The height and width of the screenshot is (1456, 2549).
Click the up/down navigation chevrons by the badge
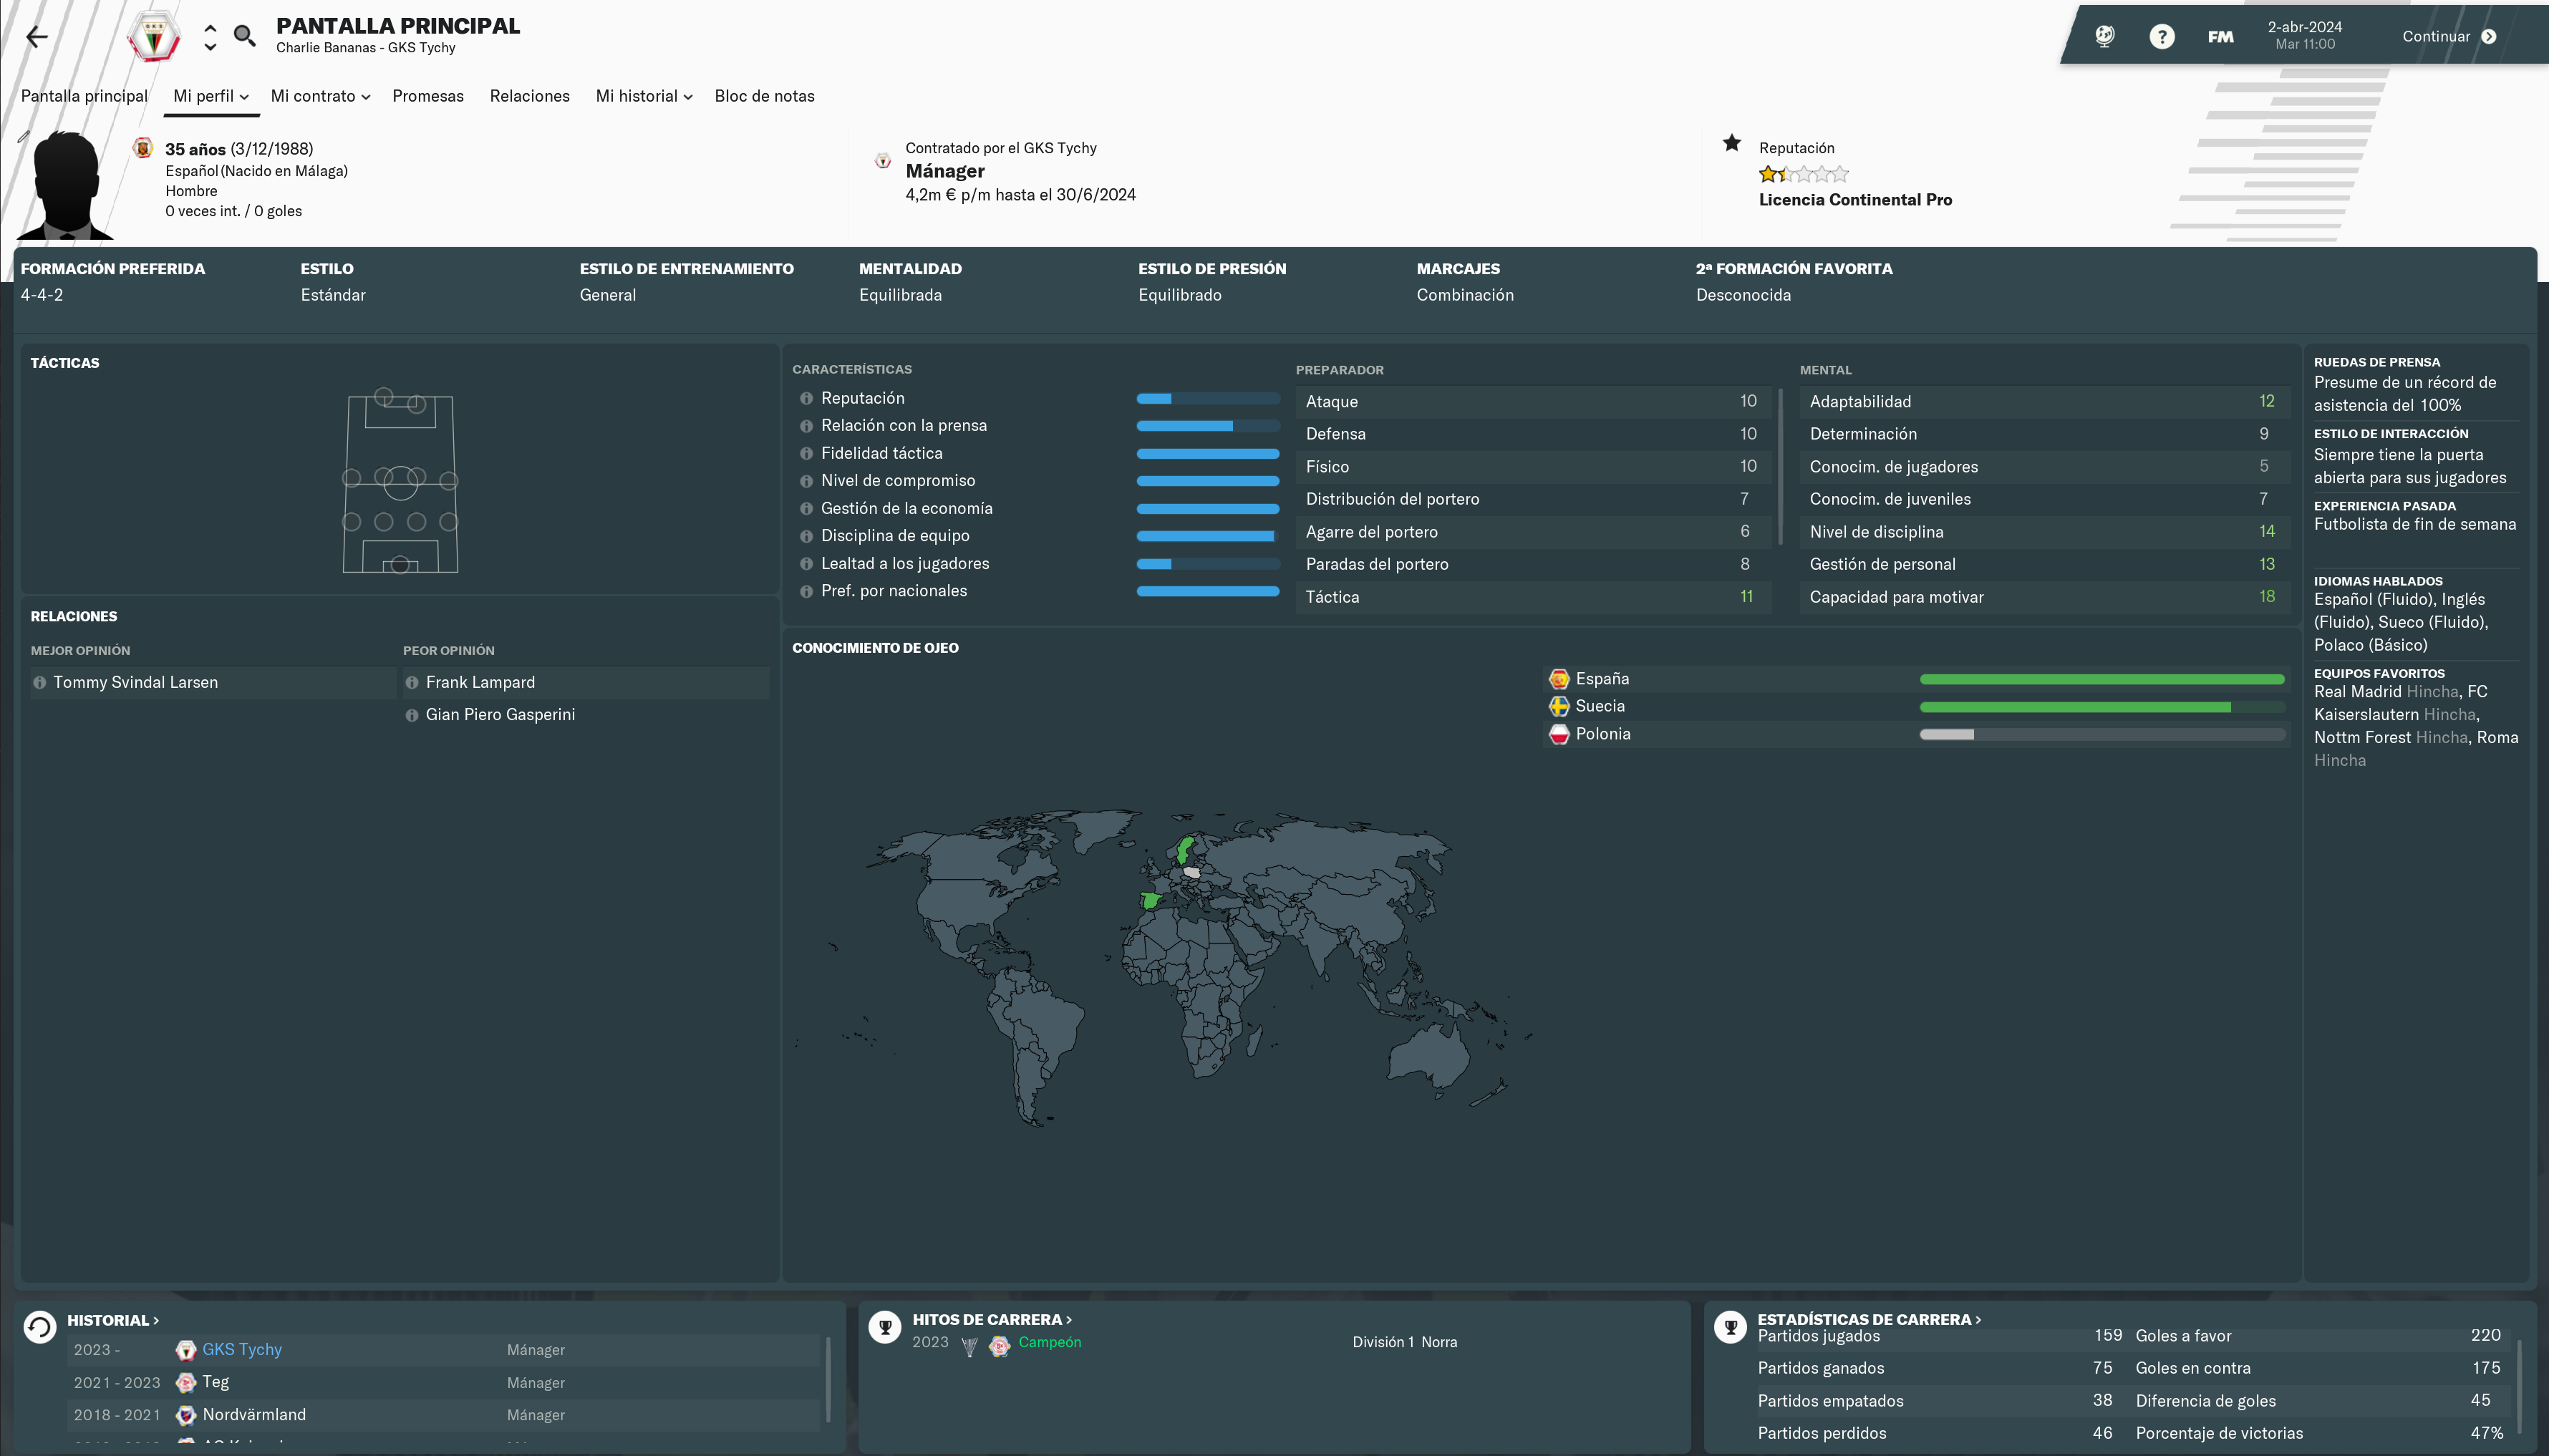coord(210,37)
